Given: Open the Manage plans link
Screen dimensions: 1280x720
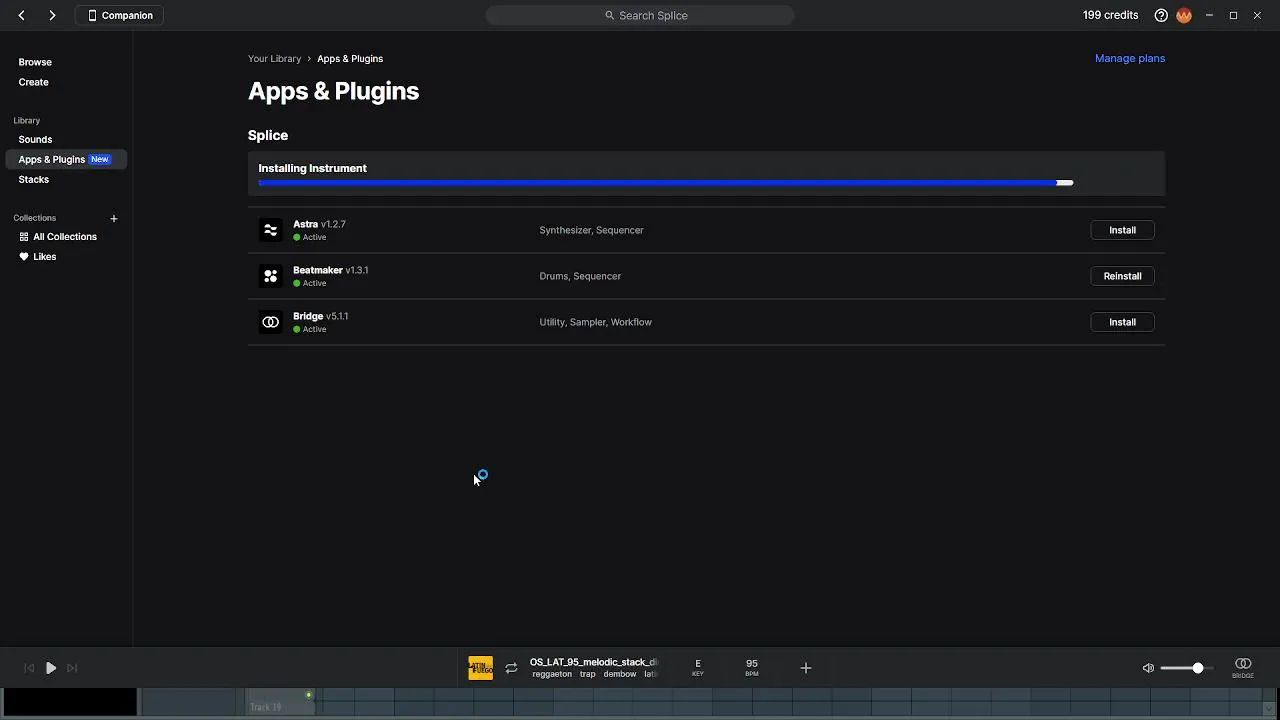Looking at the screenshot, I should coord(1130,58).
